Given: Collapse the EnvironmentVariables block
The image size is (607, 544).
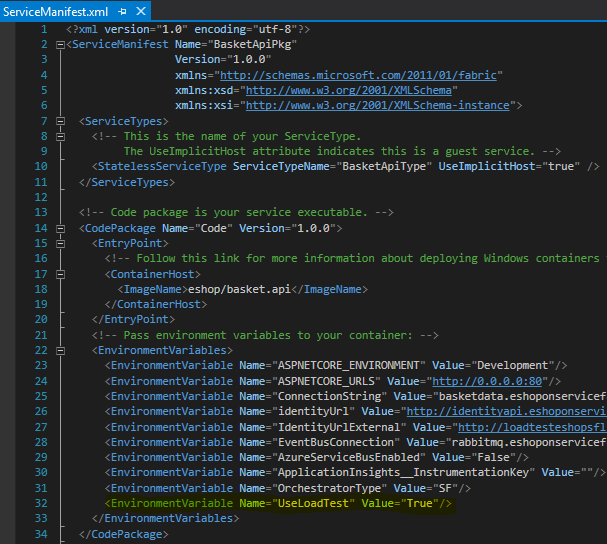Looking at the screenshot, I should pos(59,351).
